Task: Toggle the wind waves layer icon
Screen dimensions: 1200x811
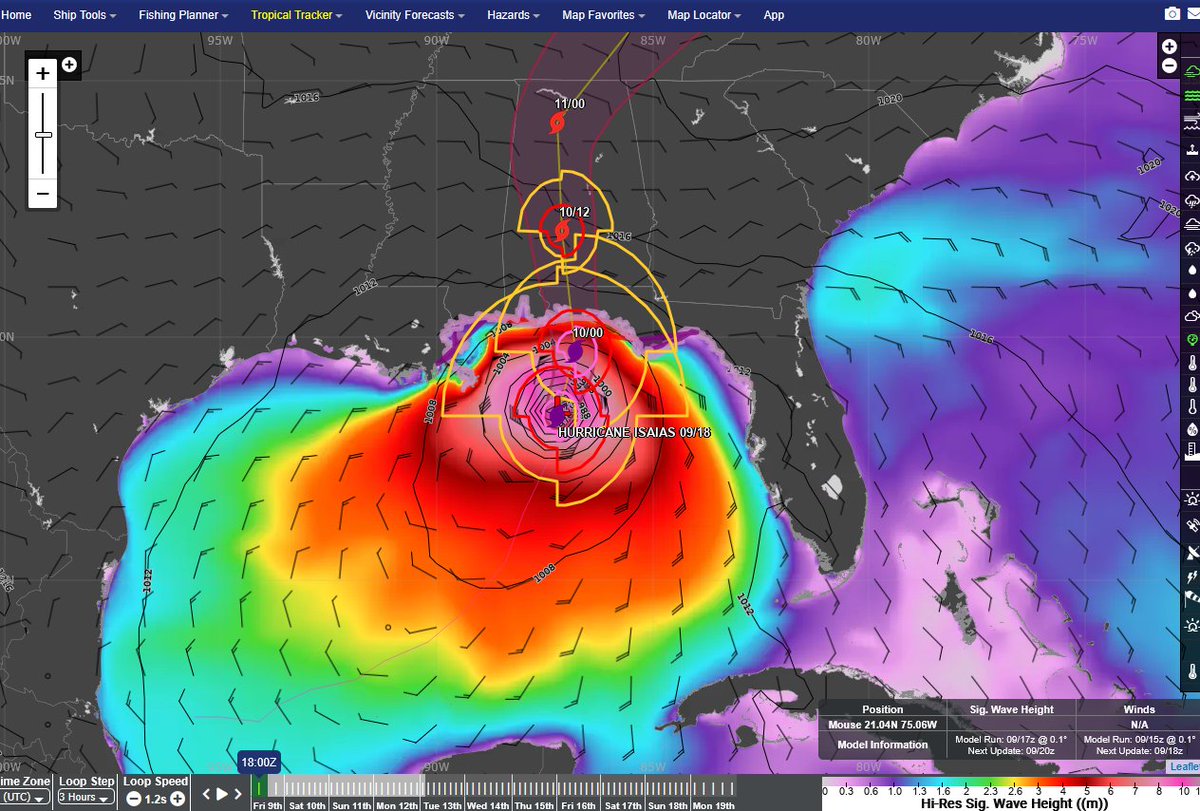Action: (x=1191, y=123)
